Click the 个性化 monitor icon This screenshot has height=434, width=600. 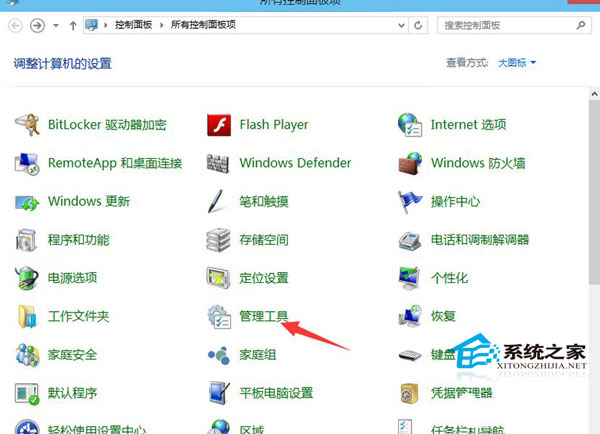pos(410,278)
